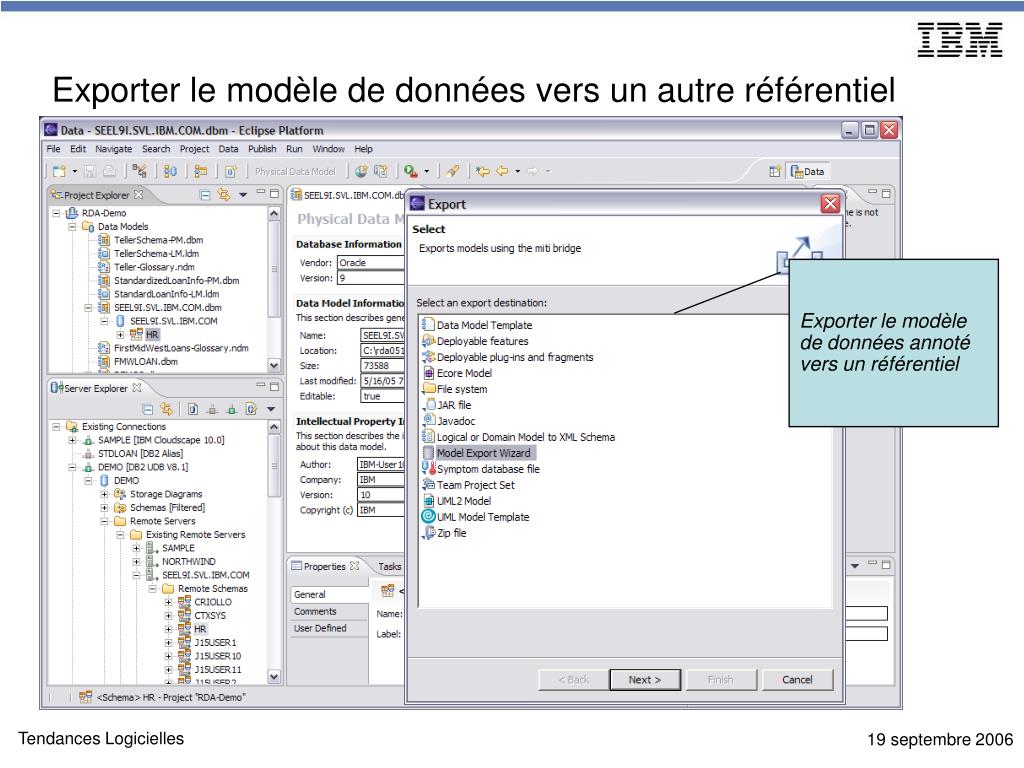Image resolution: width=1024 pixels, height=768 pixels.
Task: Click the New wizard toolbar icon
Action: [x=59, y=171]
